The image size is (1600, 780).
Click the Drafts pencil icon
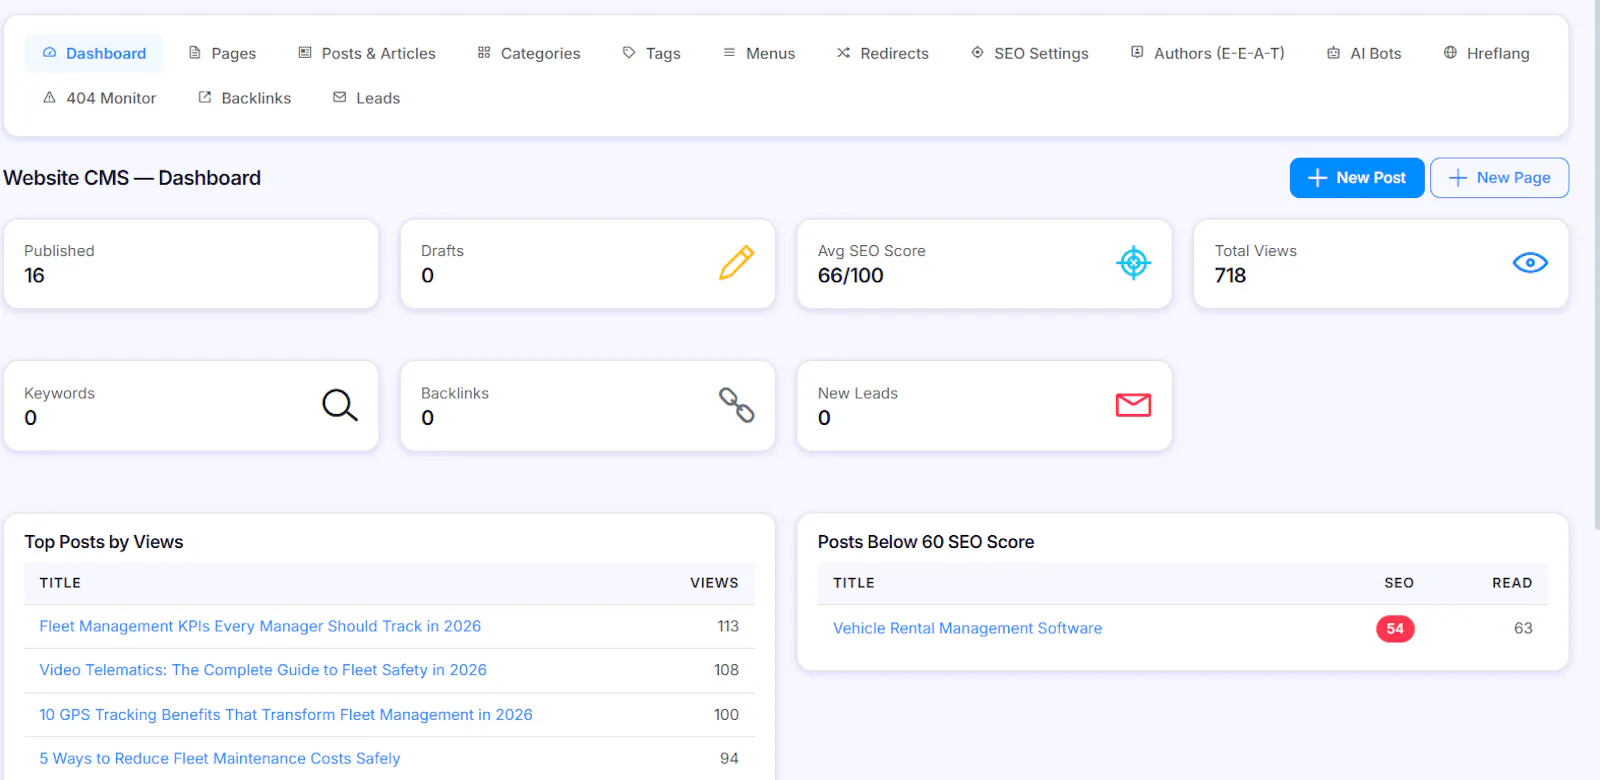pos(736,263)
